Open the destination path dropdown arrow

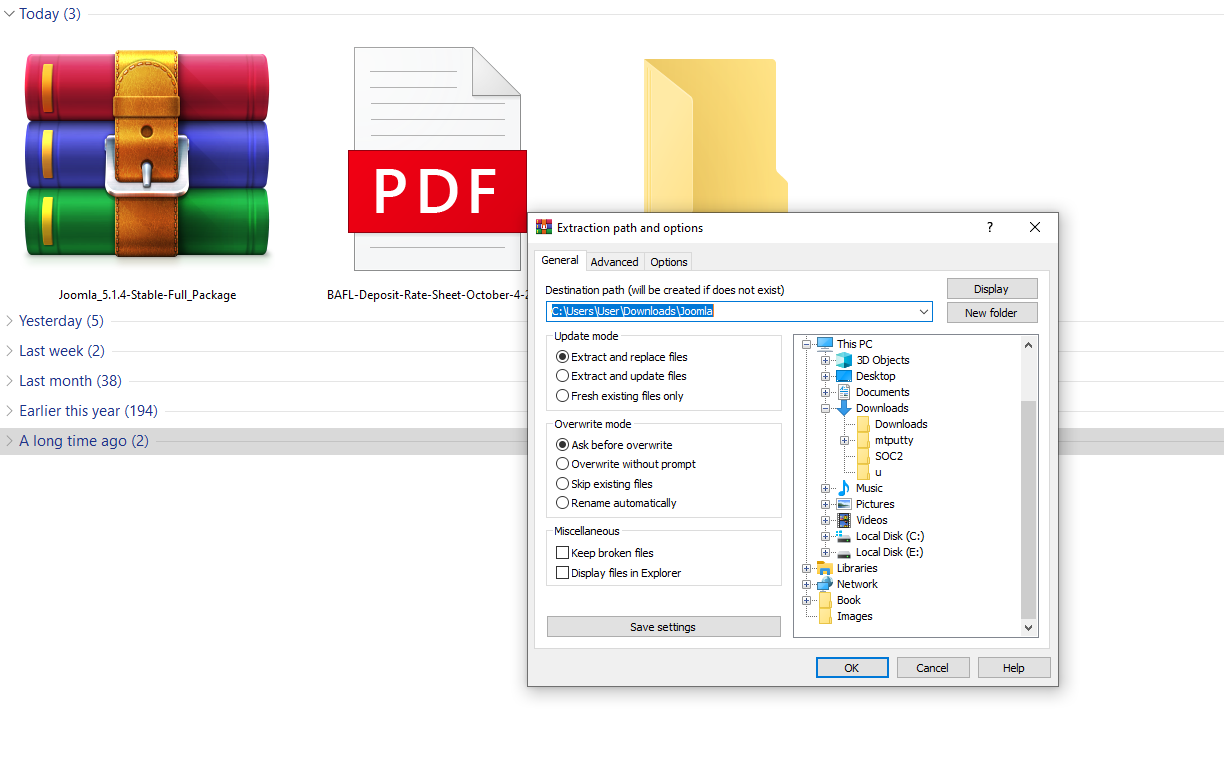[x=923, y=312]
